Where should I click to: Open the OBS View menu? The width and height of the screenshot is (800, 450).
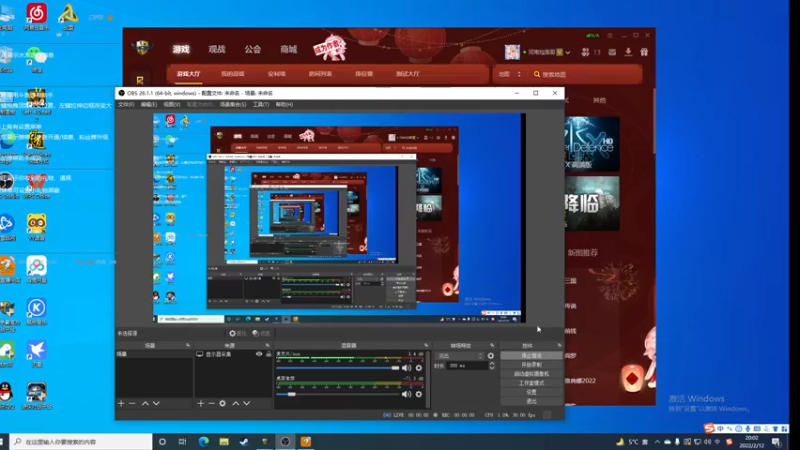pyautogui.click(x=171, y=104)
